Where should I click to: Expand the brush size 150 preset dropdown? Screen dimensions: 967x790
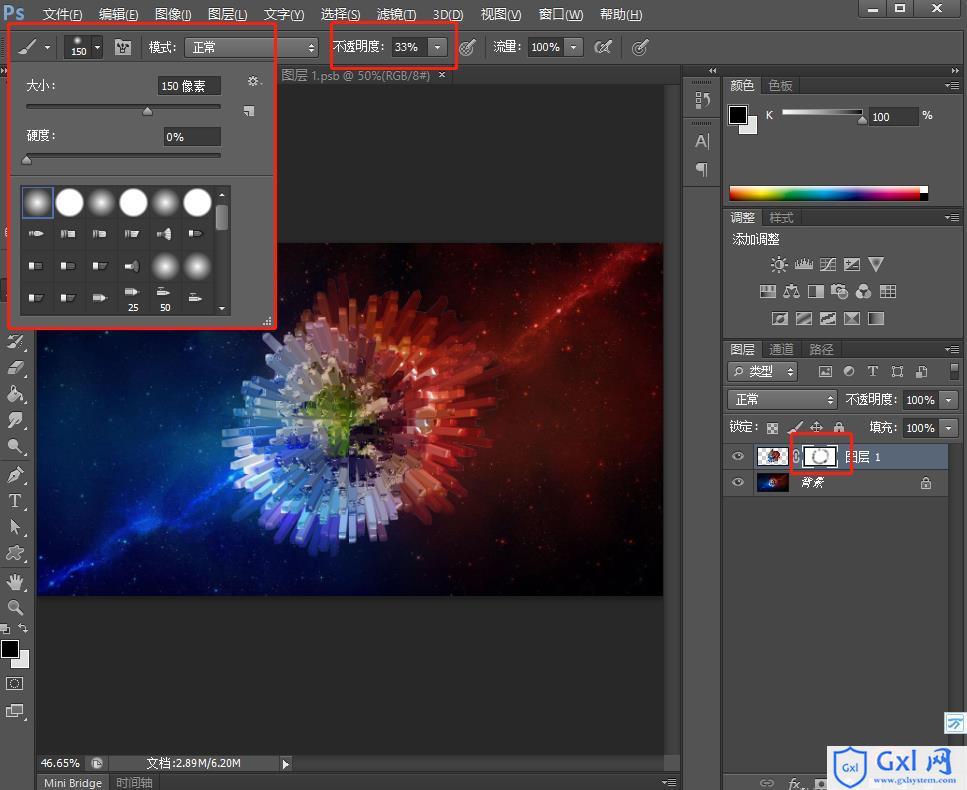point(97,47)
